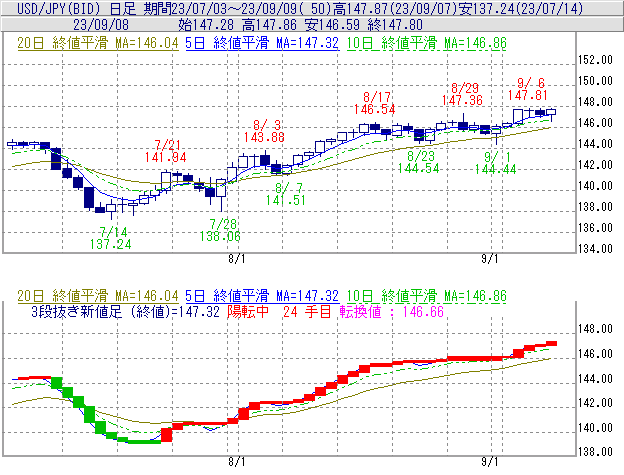Screen dimensions: 624x475
Task: Click the 134.00 price axis label in top chart
Action: coord(595,249)
